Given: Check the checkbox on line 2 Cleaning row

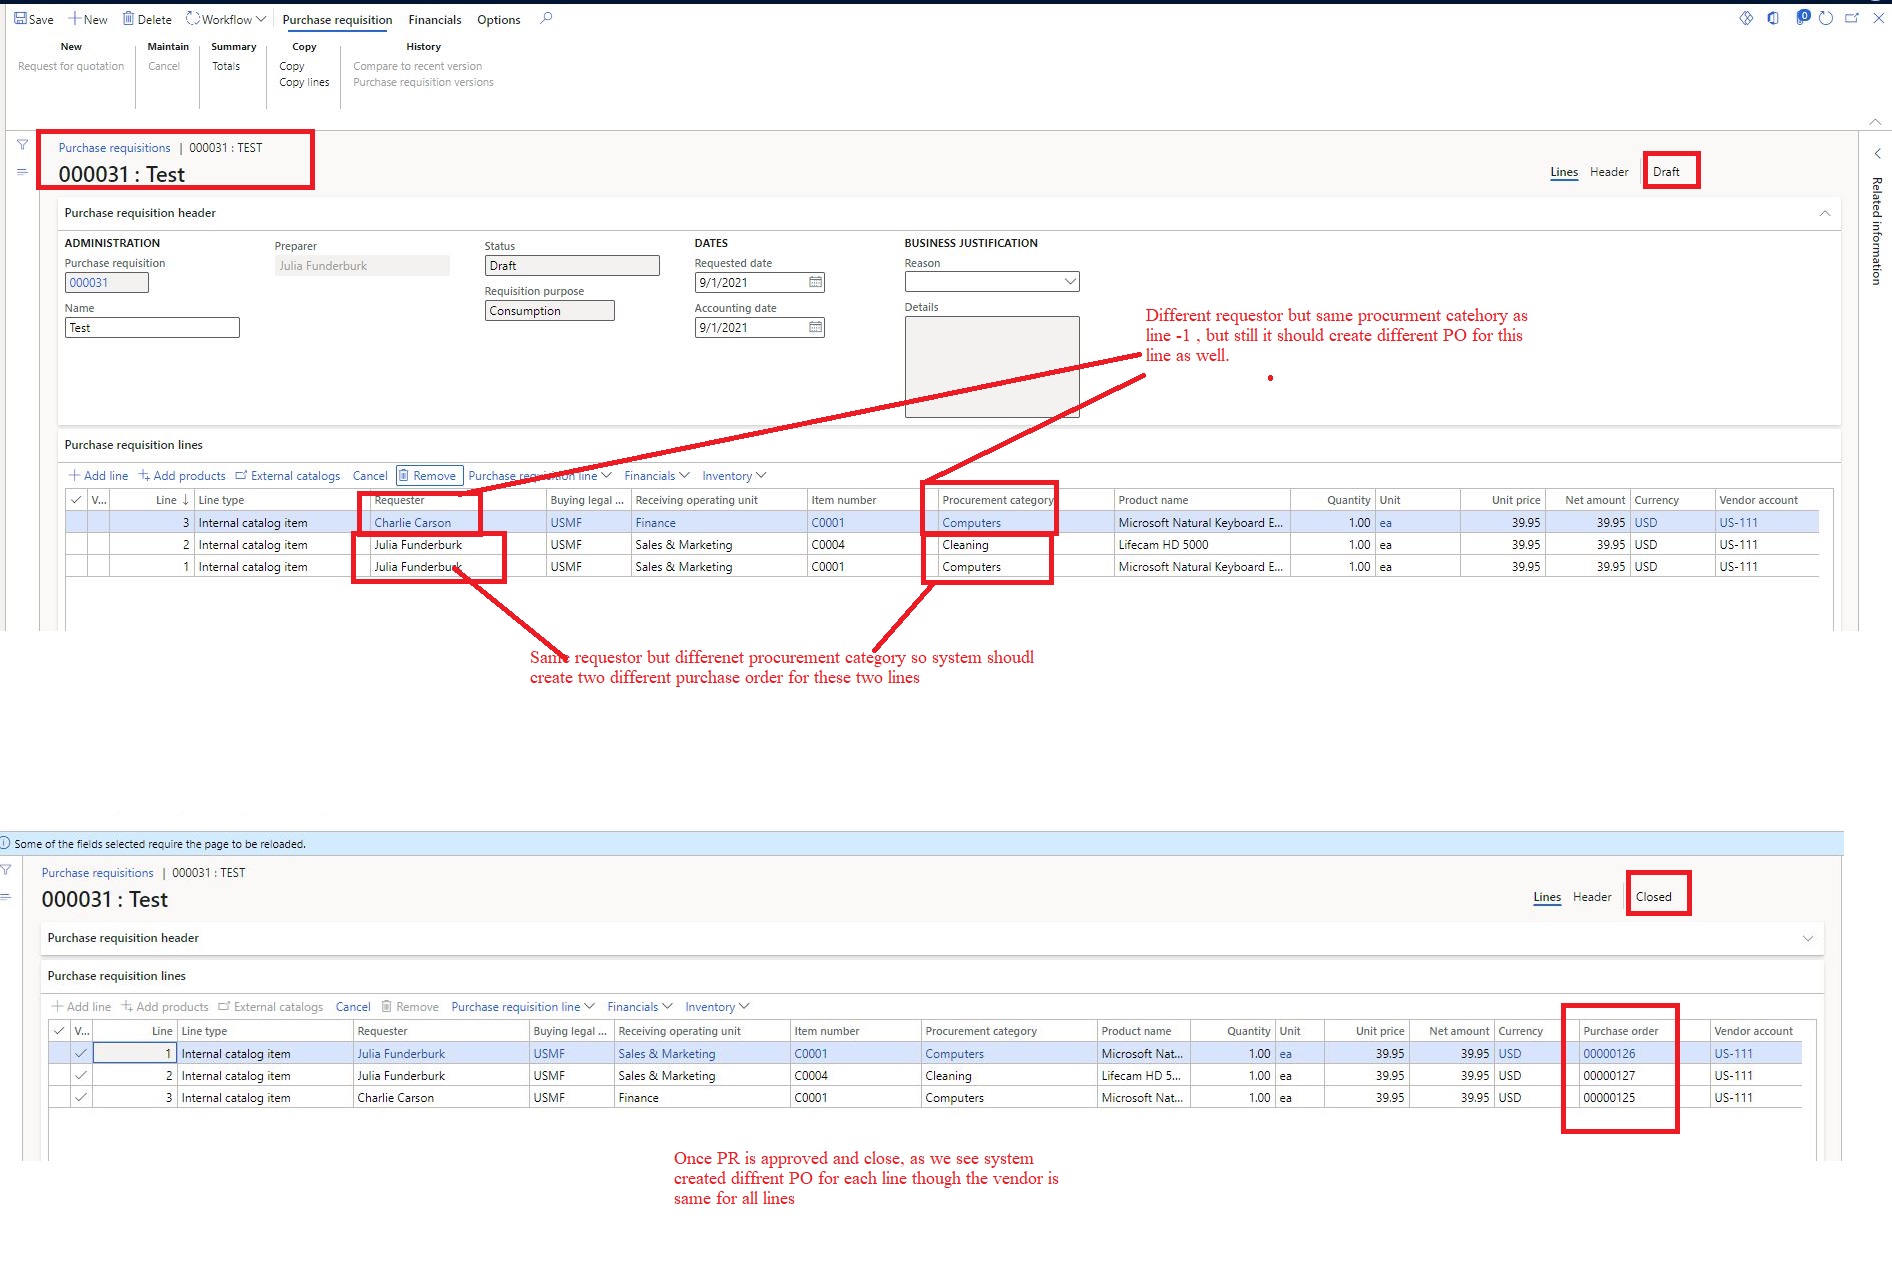Looking at the screenshot, I should (80, 1075).
